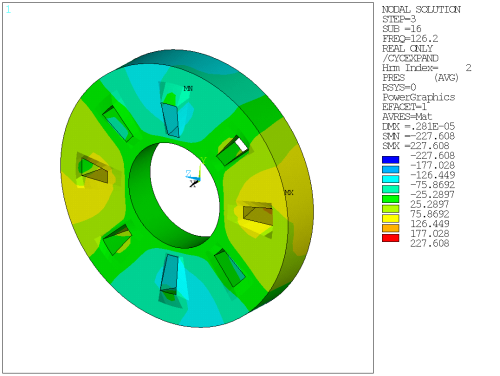Click the cyan swatch next to -126.449

390,179
